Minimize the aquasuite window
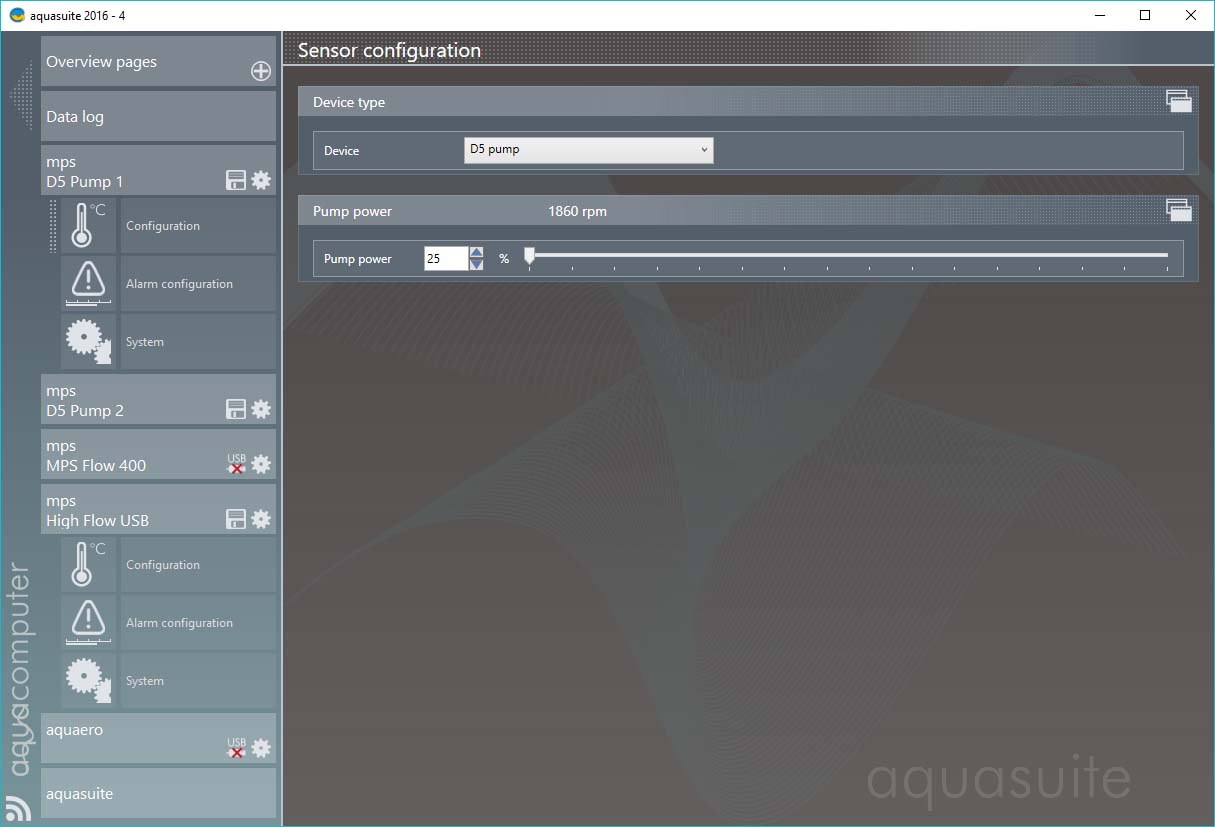The image size is (1215, 827). [x=1100, y=15]
